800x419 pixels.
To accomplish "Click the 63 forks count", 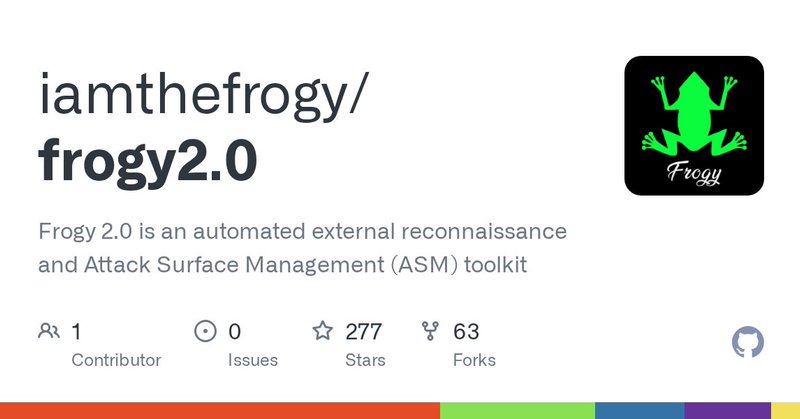I will (x=466, y=331).
